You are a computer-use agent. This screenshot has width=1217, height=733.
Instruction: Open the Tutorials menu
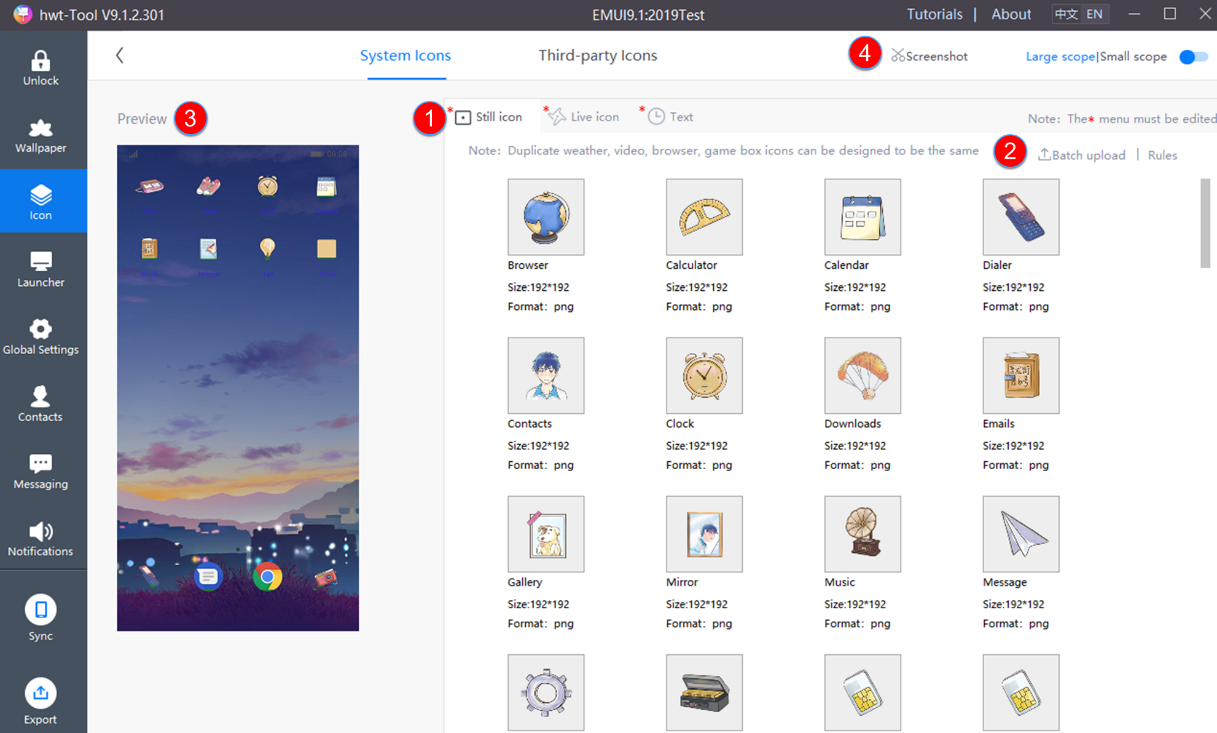click(934, 13)
